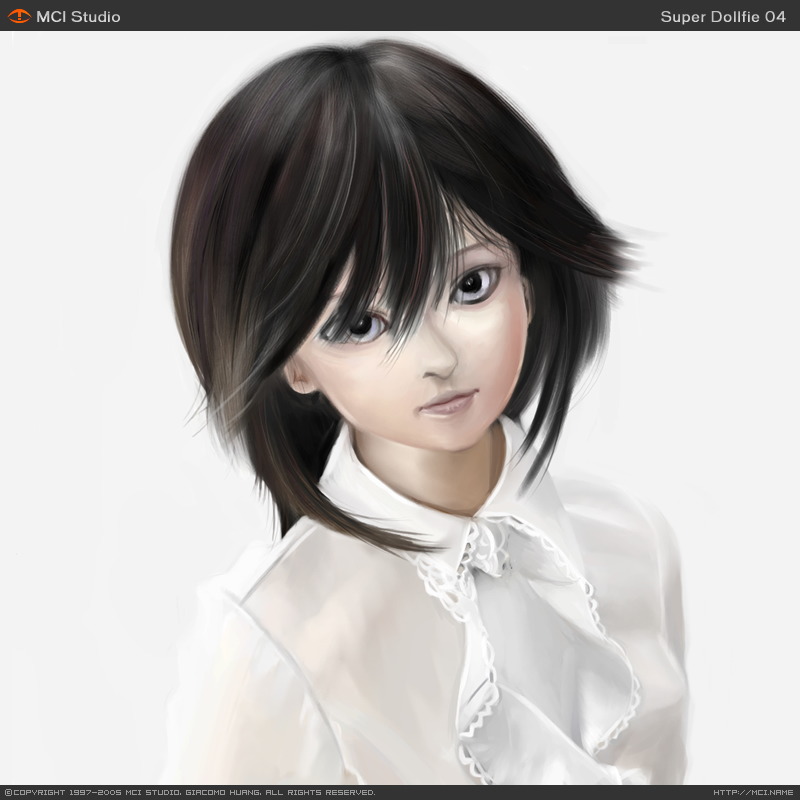Open the HTTP://MCI.NAME link

(x=753, y=792)
